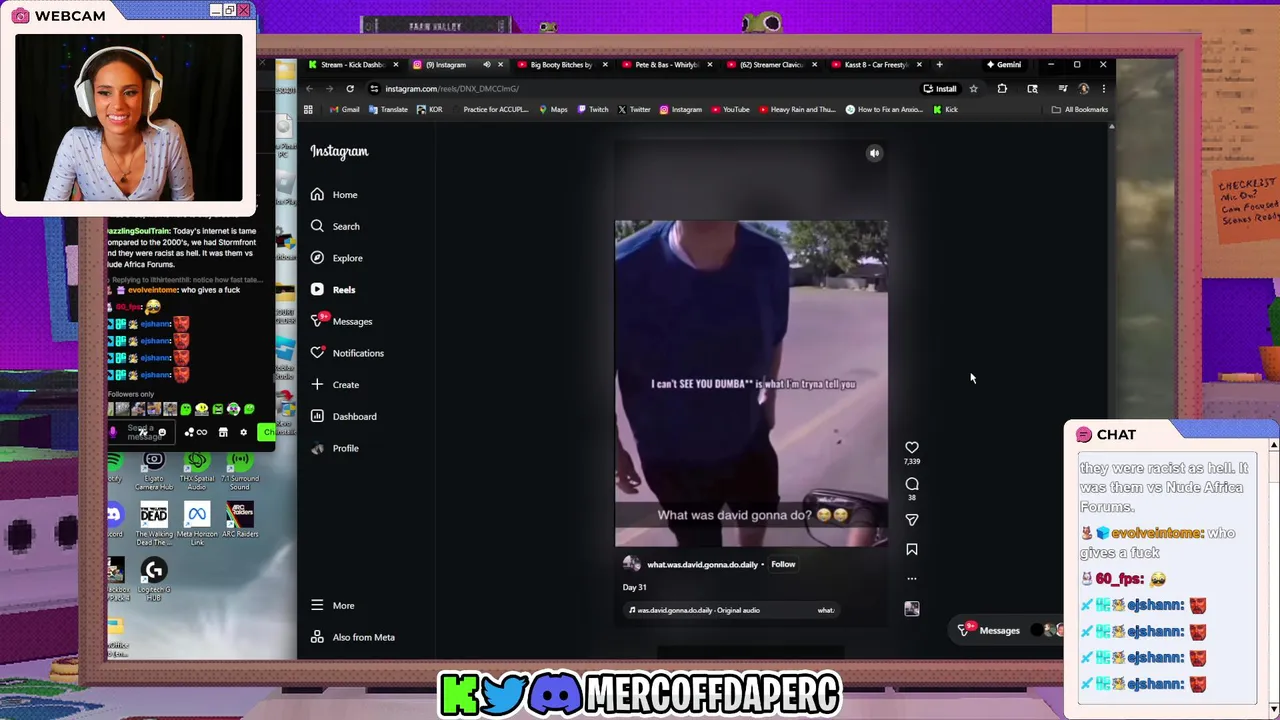Switch to Stream - Kick Dashboard tab

[x=352, y=65]
